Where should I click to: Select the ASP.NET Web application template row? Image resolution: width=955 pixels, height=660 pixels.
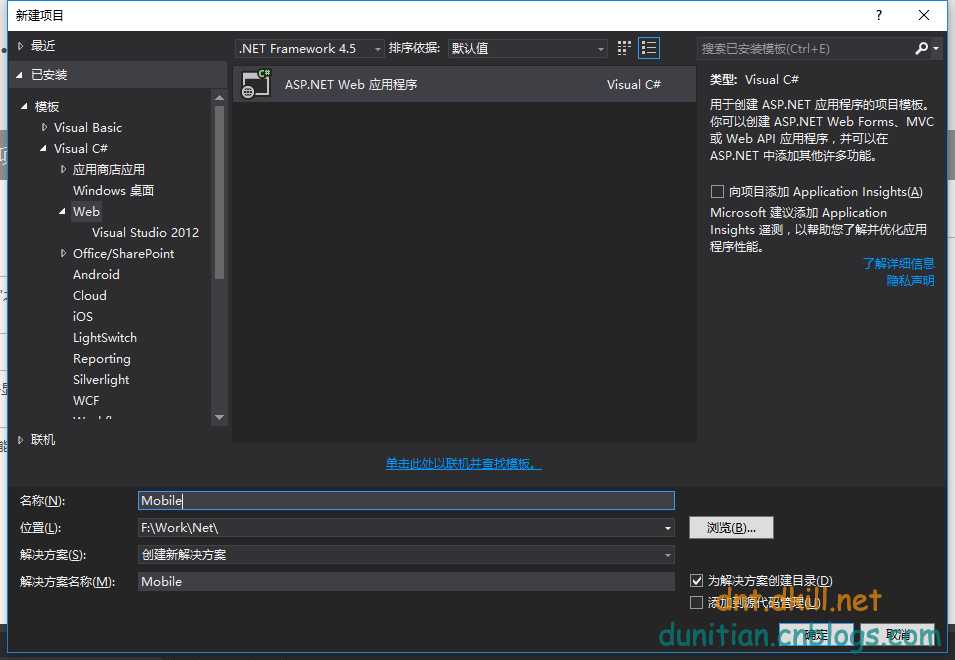click(464, 84)
